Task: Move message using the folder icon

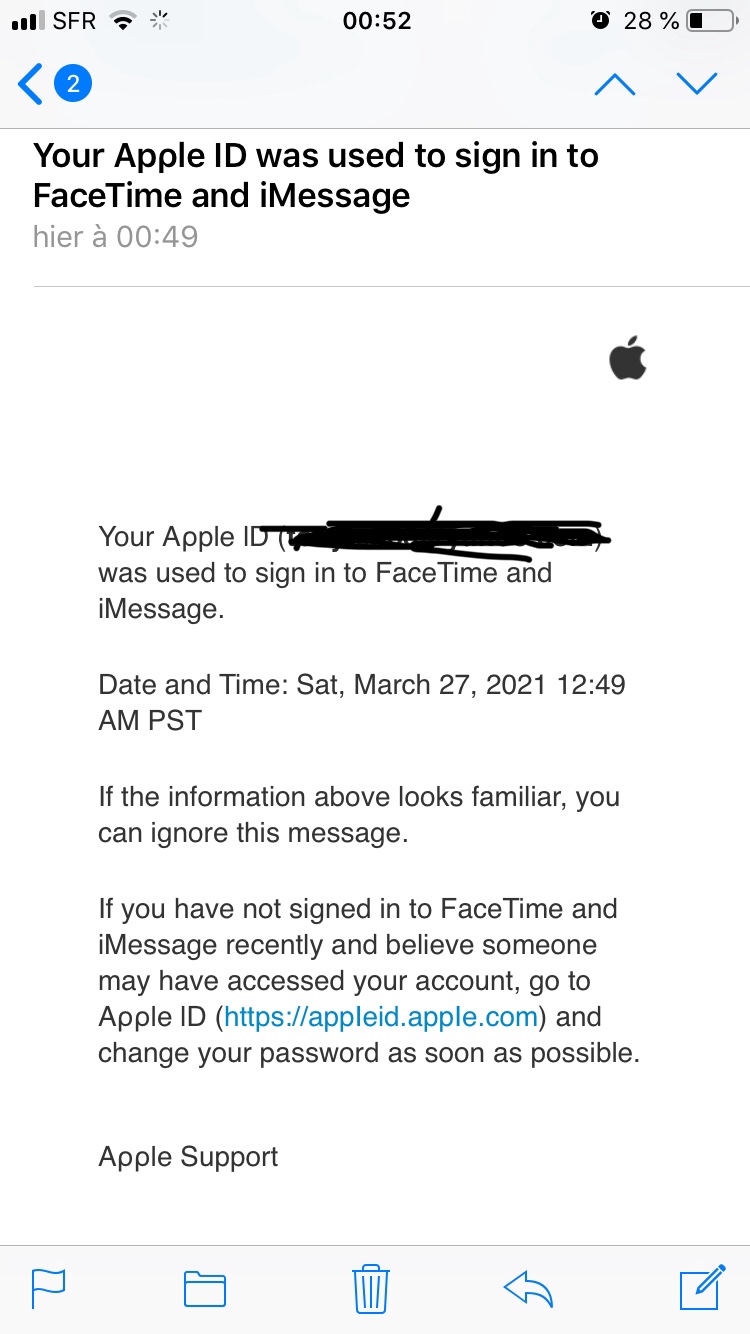Action: click(205, 1287)
